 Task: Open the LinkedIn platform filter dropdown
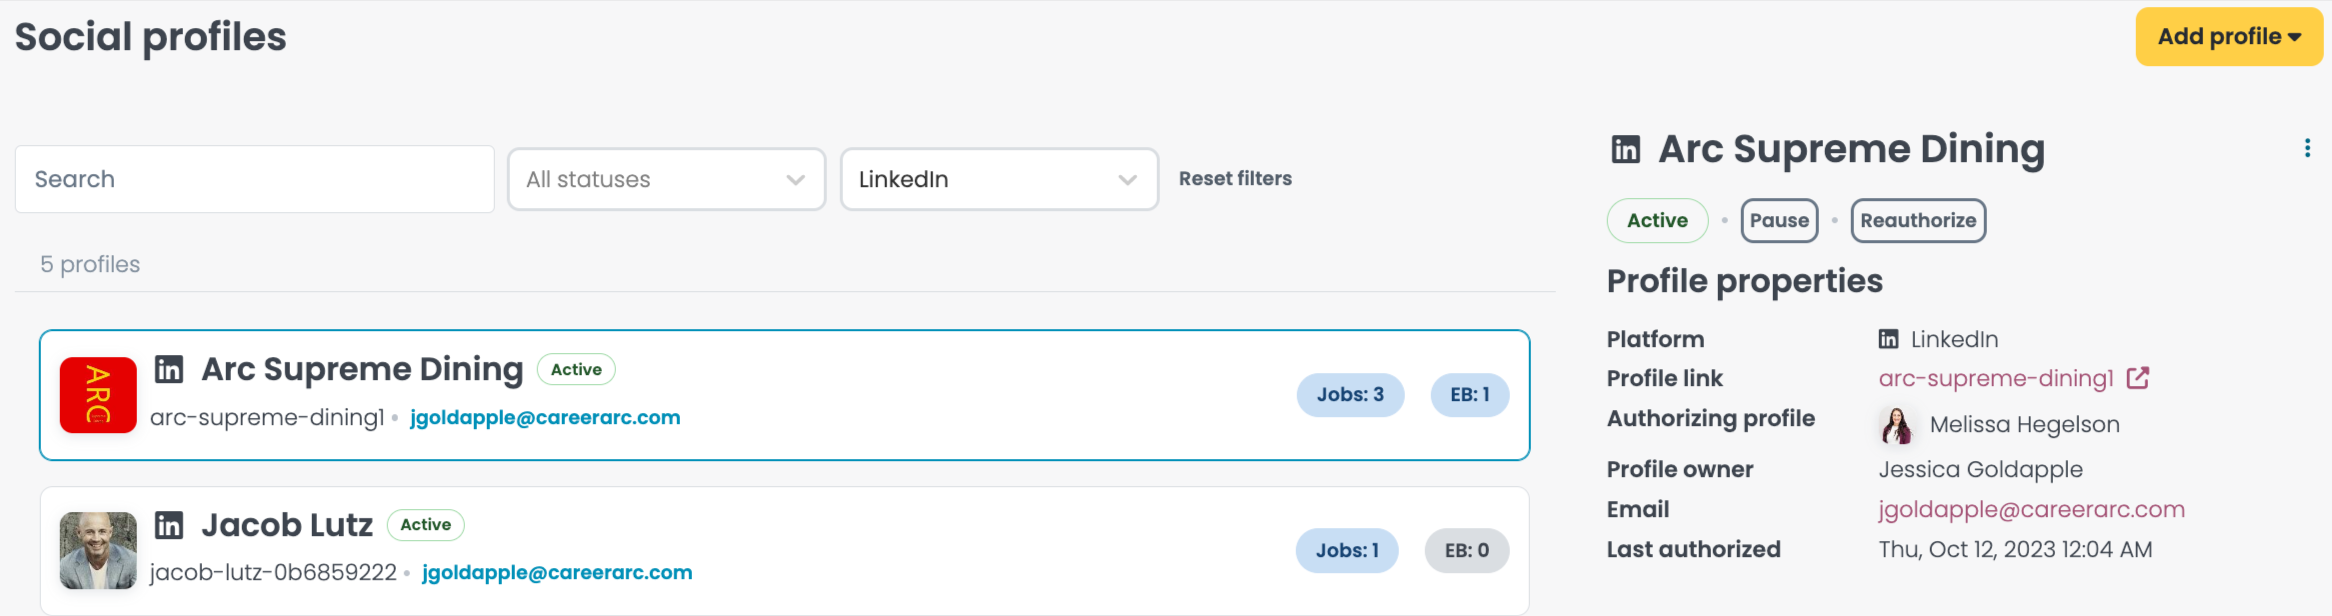[x=999, y=179]
